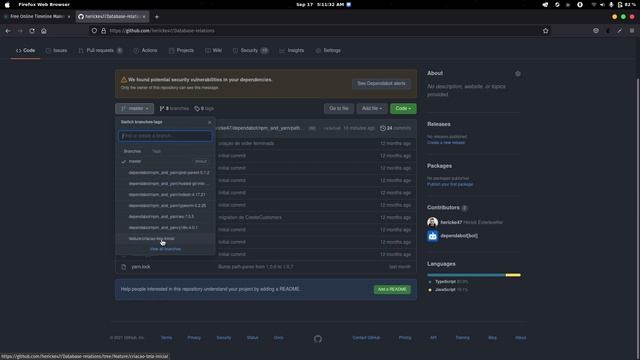Open a new browser tab with plus

[157, 17]
